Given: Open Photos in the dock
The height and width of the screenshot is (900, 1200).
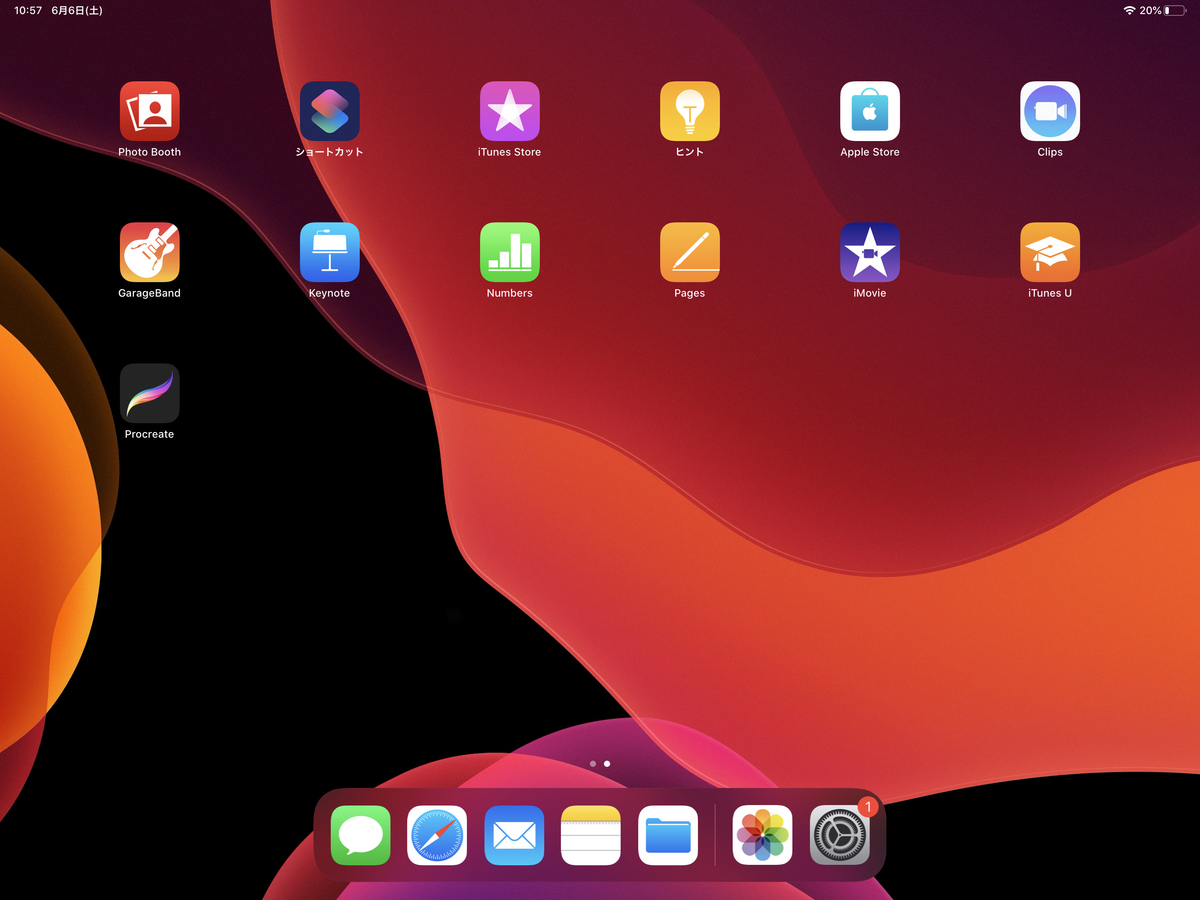Looking at the screenshot, I should pos(763,835).
